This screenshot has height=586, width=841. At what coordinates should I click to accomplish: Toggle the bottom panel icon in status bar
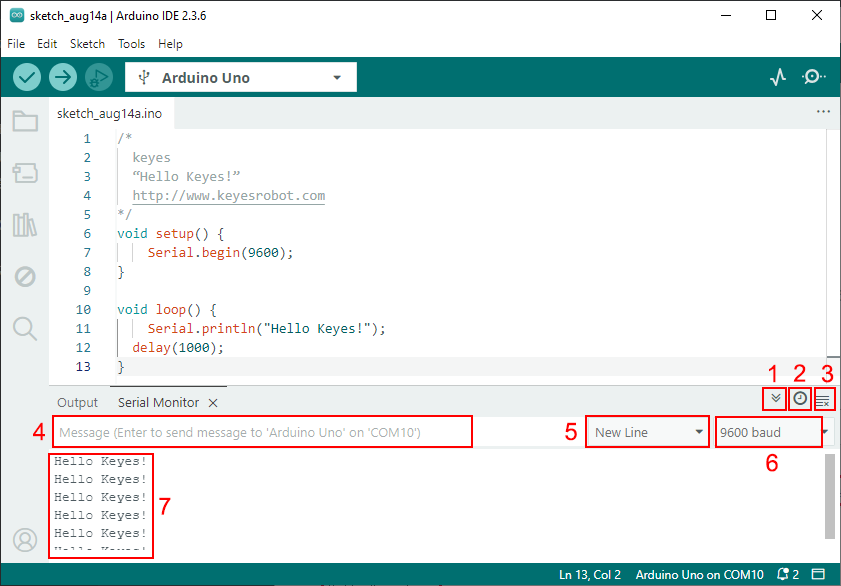[x=818, y=574]
